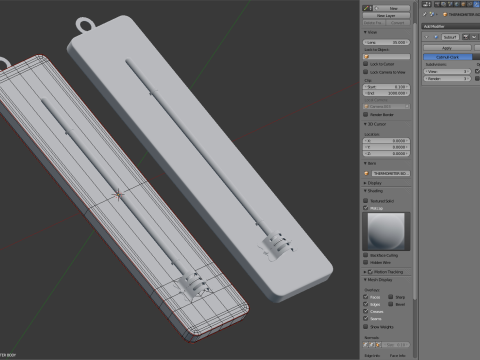Uncheck the Edges overlay checkbox
The height and width of the screenshot is (360, 480).
click(x=366, y=304)
